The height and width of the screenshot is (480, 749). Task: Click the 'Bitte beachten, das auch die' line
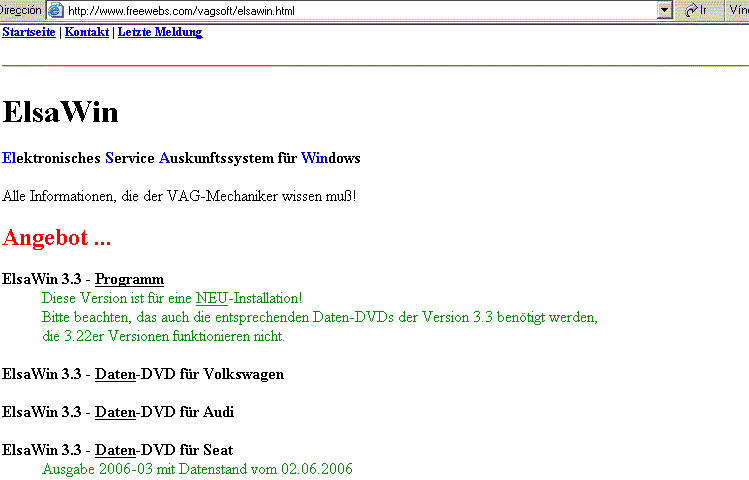[x=320, y=317]
